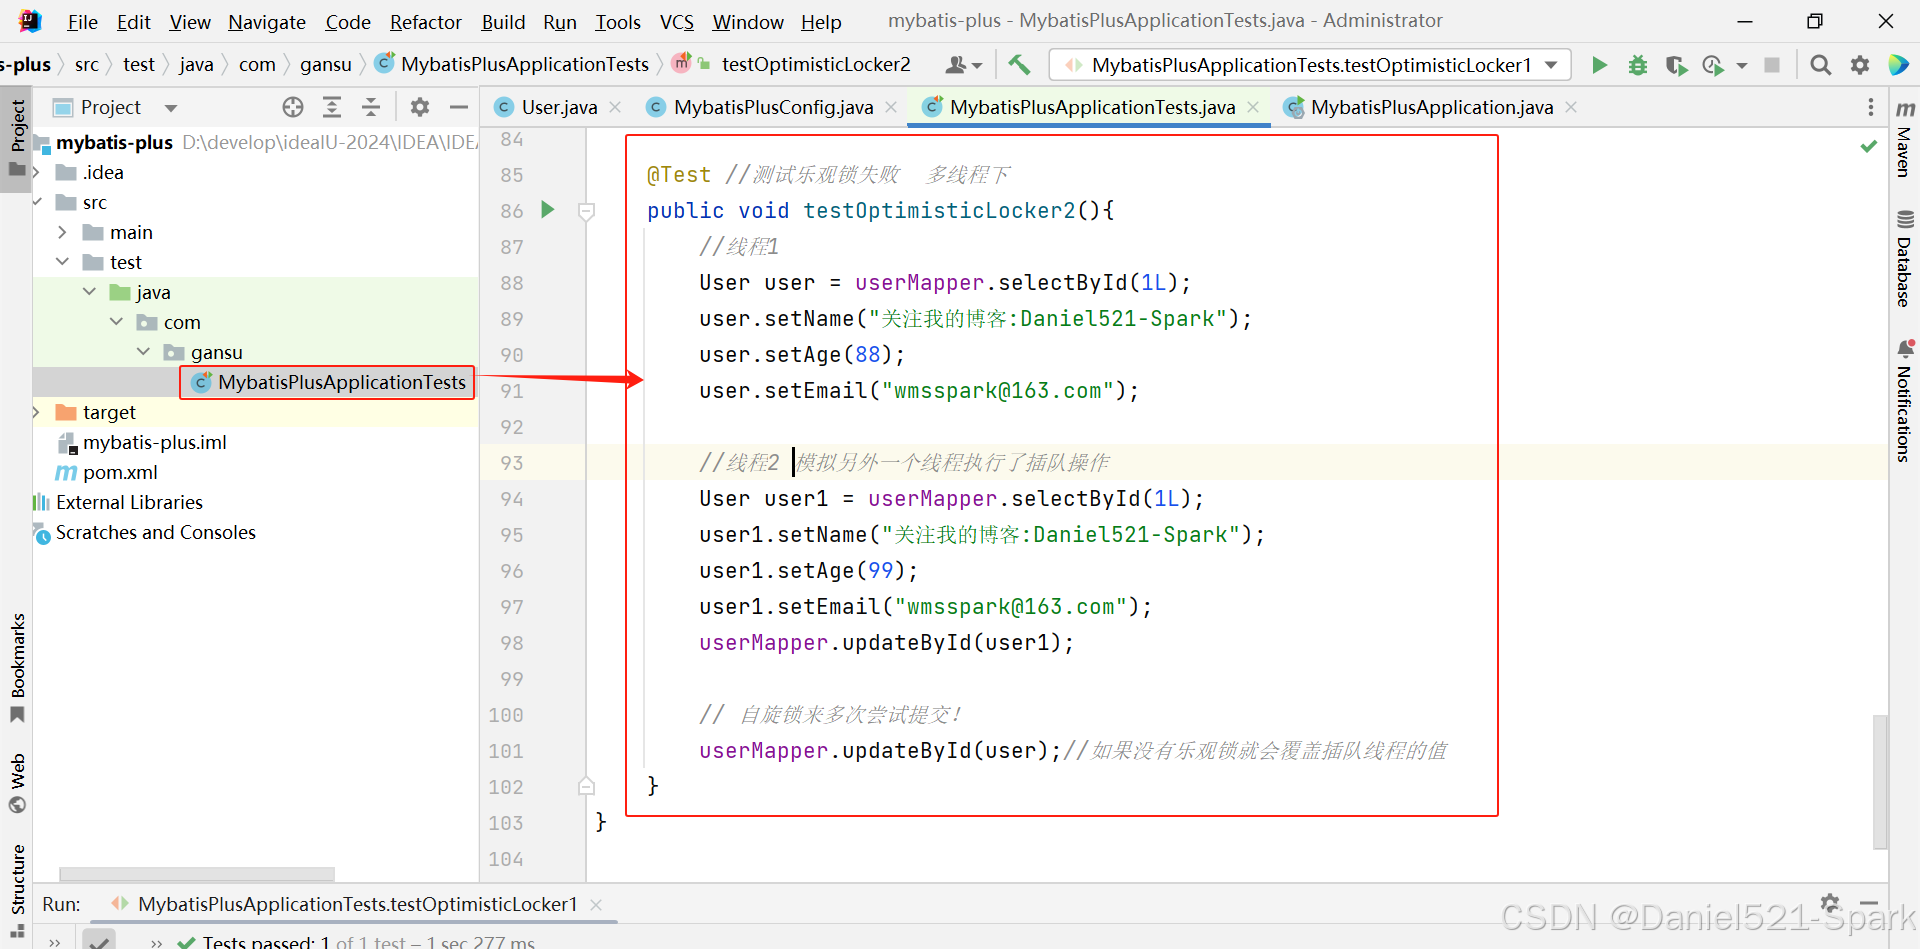The image size is (1920, 949).
Task: Open the Structure tool window
Action: click(18, 890)
